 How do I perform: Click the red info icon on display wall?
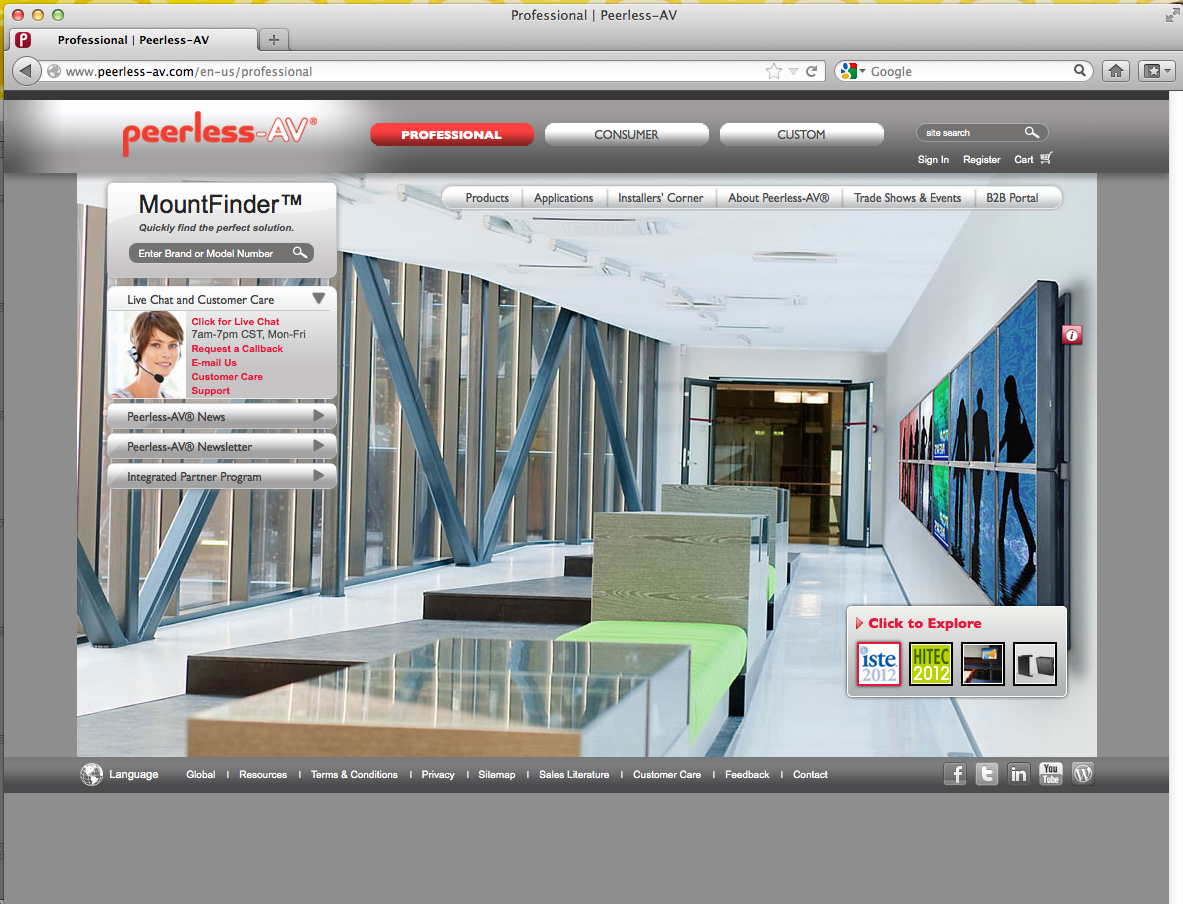pos(1072,335)
